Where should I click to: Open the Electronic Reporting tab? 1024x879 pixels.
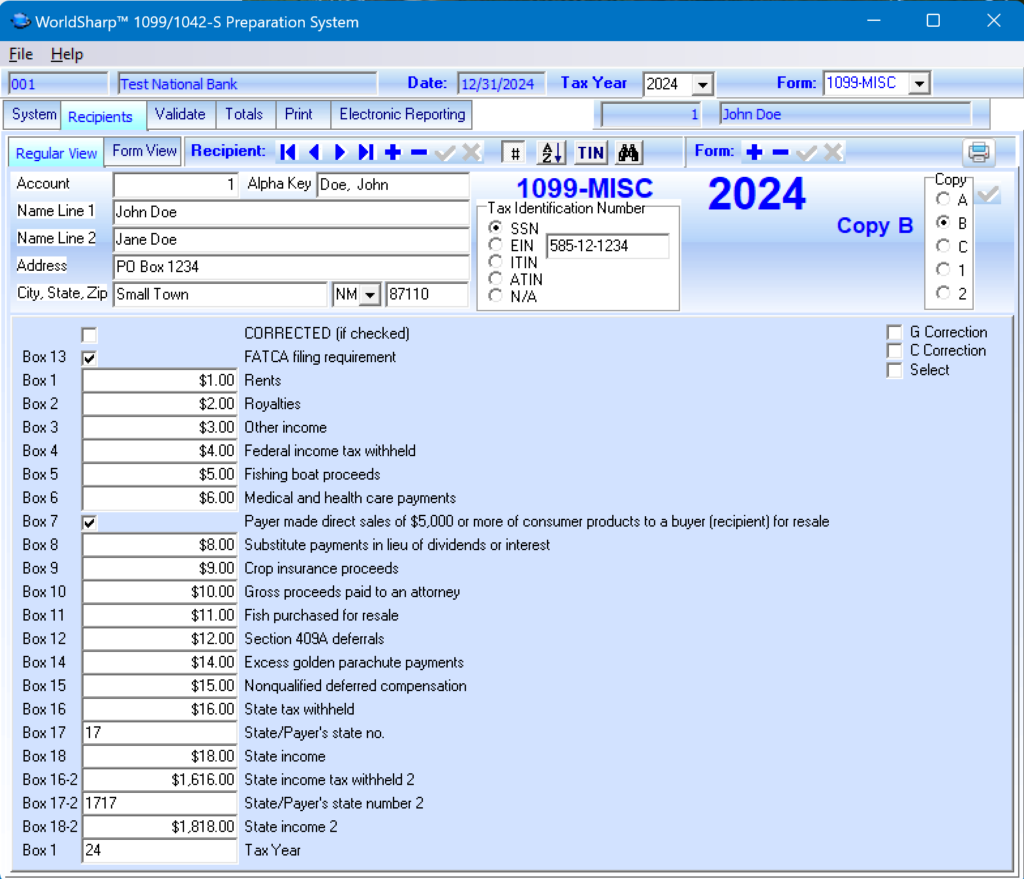tap(402, 114)
